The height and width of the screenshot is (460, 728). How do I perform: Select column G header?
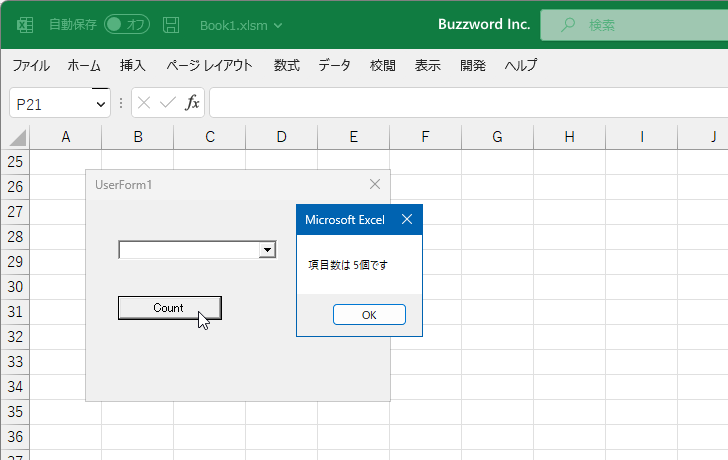(497, 137)
